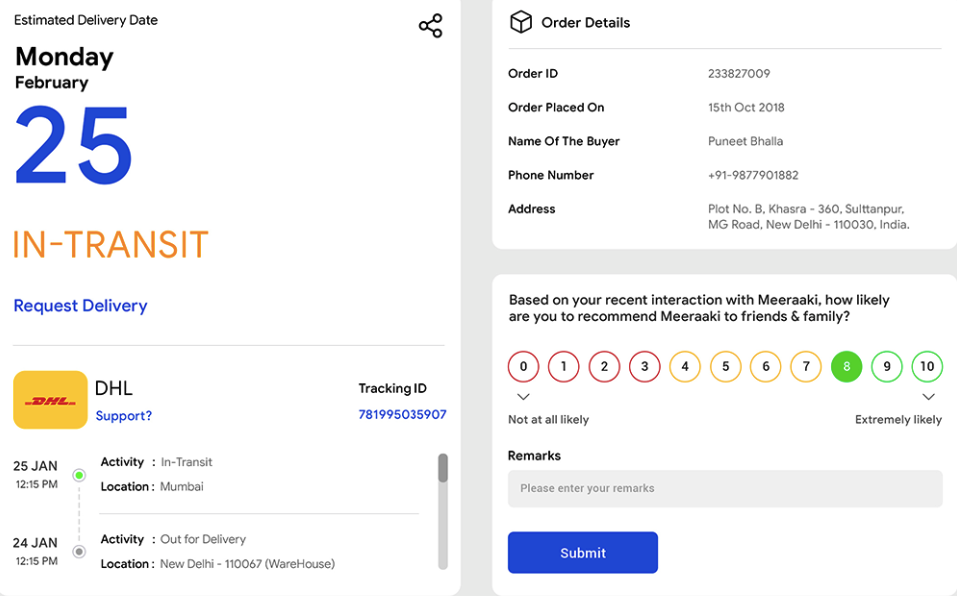
Task: Pick rating 9 in green circle
Action: point(887,367)
